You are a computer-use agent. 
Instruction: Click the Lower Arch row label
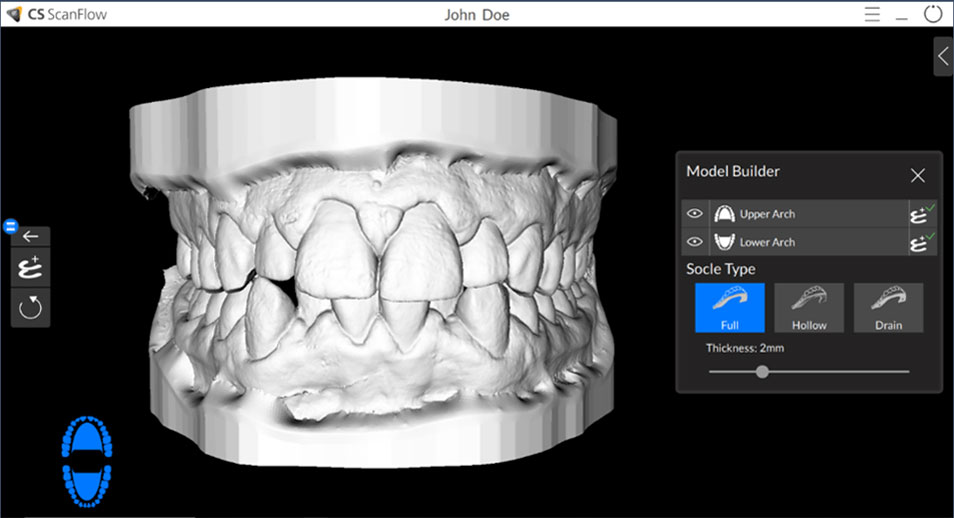click(x=767, y=242)
